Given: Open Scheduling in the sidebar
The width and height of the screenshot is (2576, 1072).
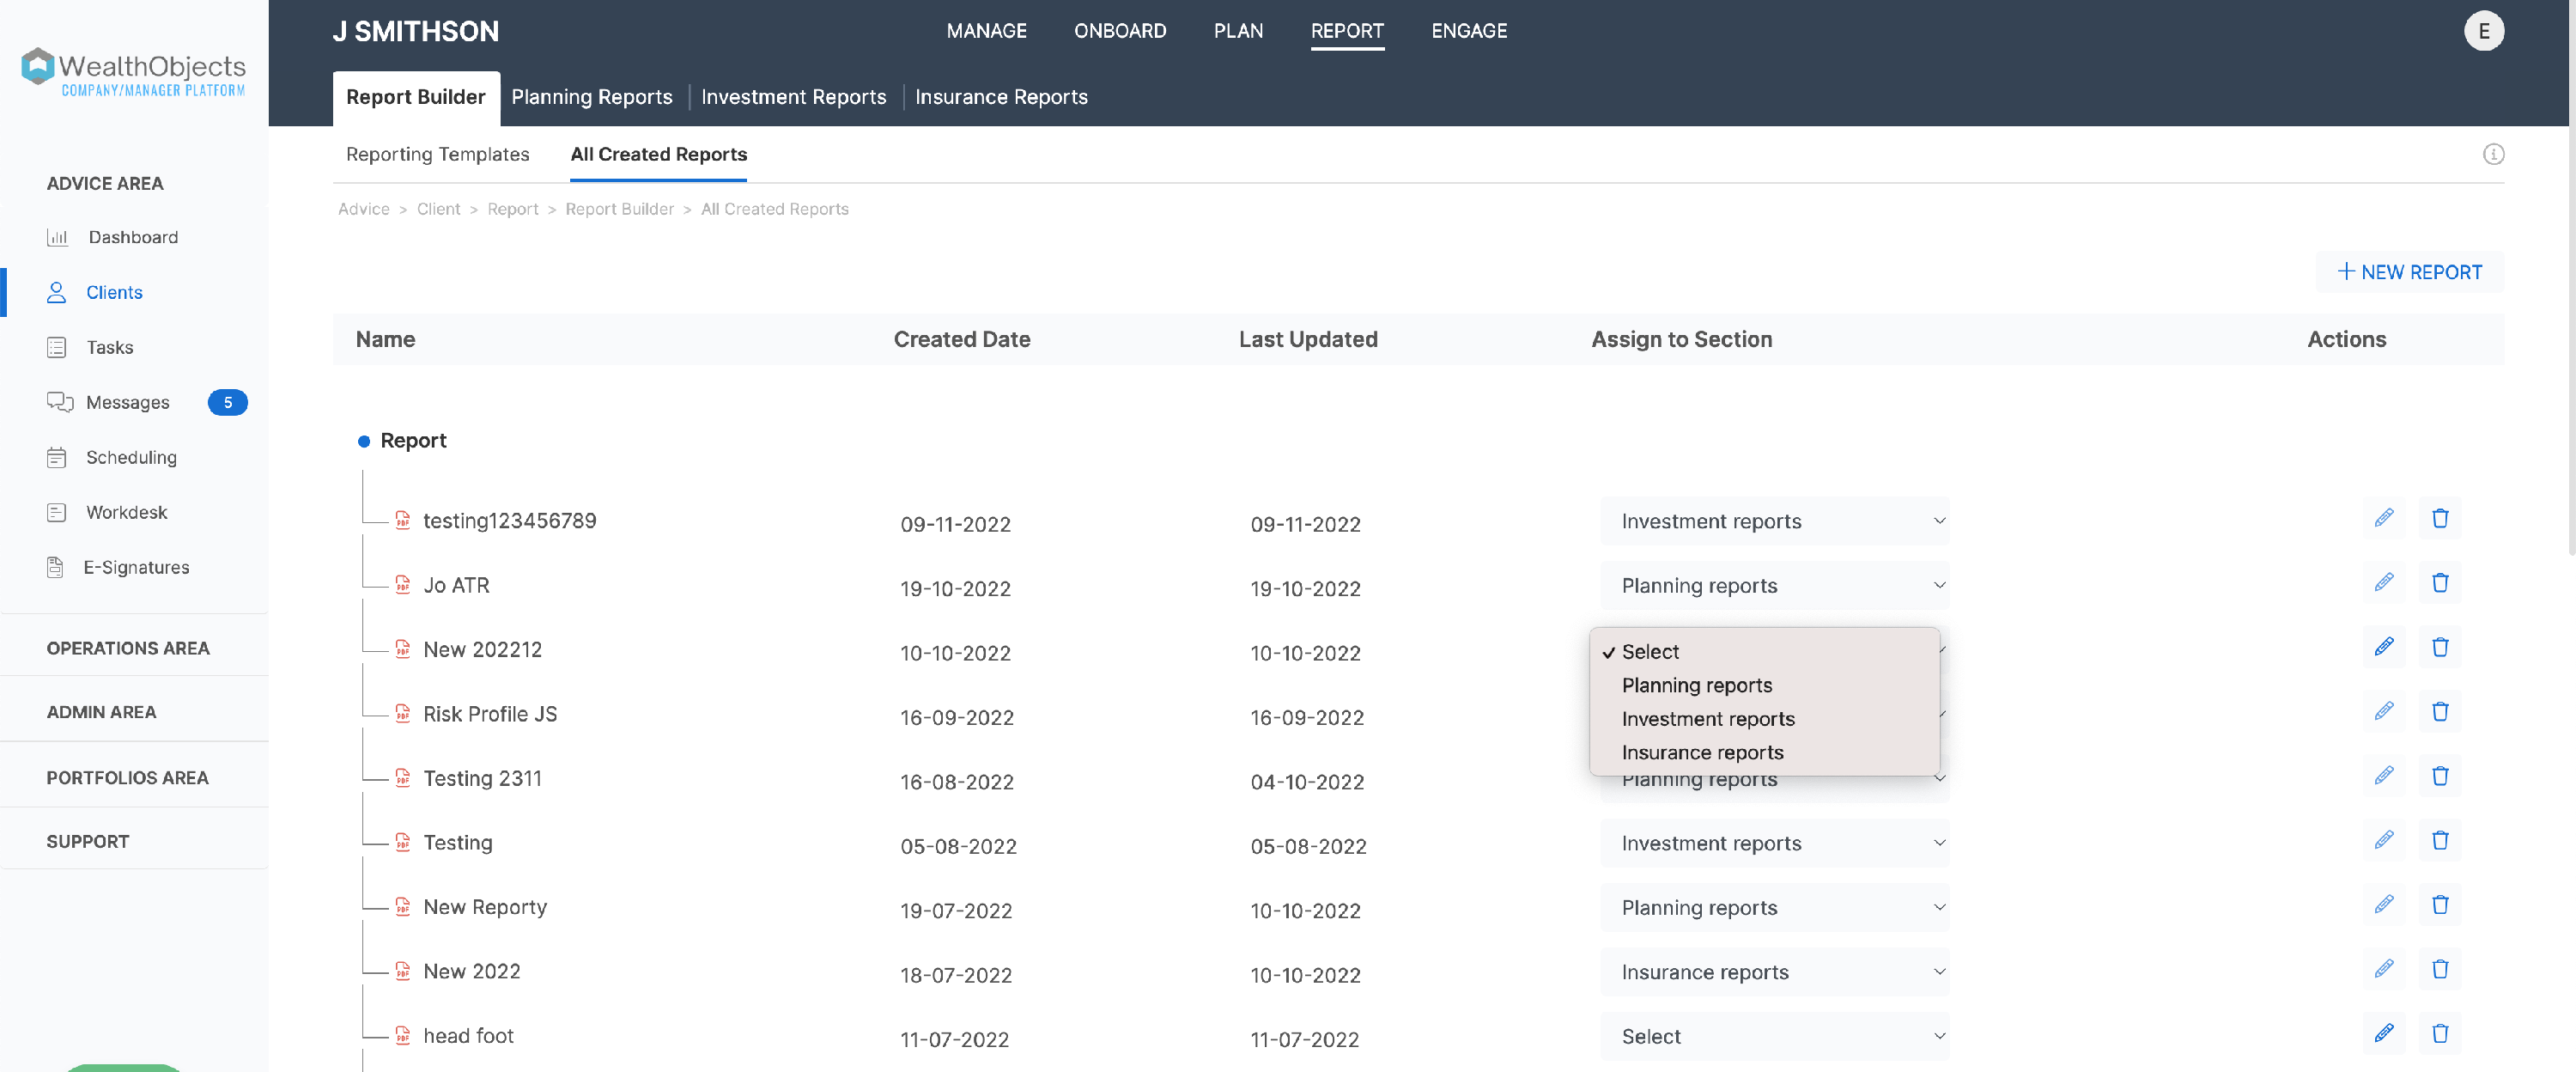Looking at the screenshot, I should click(x=112, y=457).
